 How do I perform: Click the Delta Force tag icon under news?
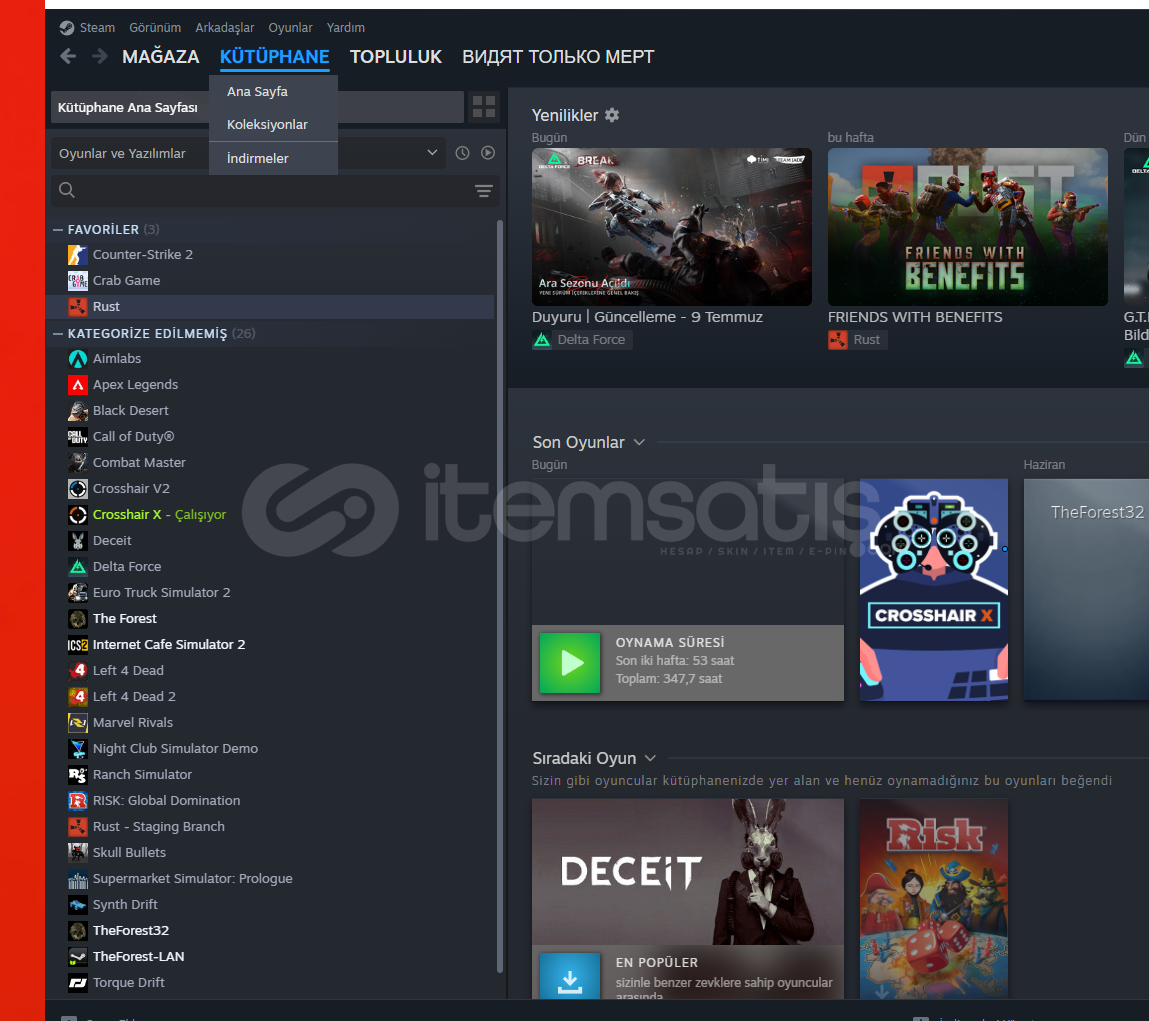click(542, 340)
